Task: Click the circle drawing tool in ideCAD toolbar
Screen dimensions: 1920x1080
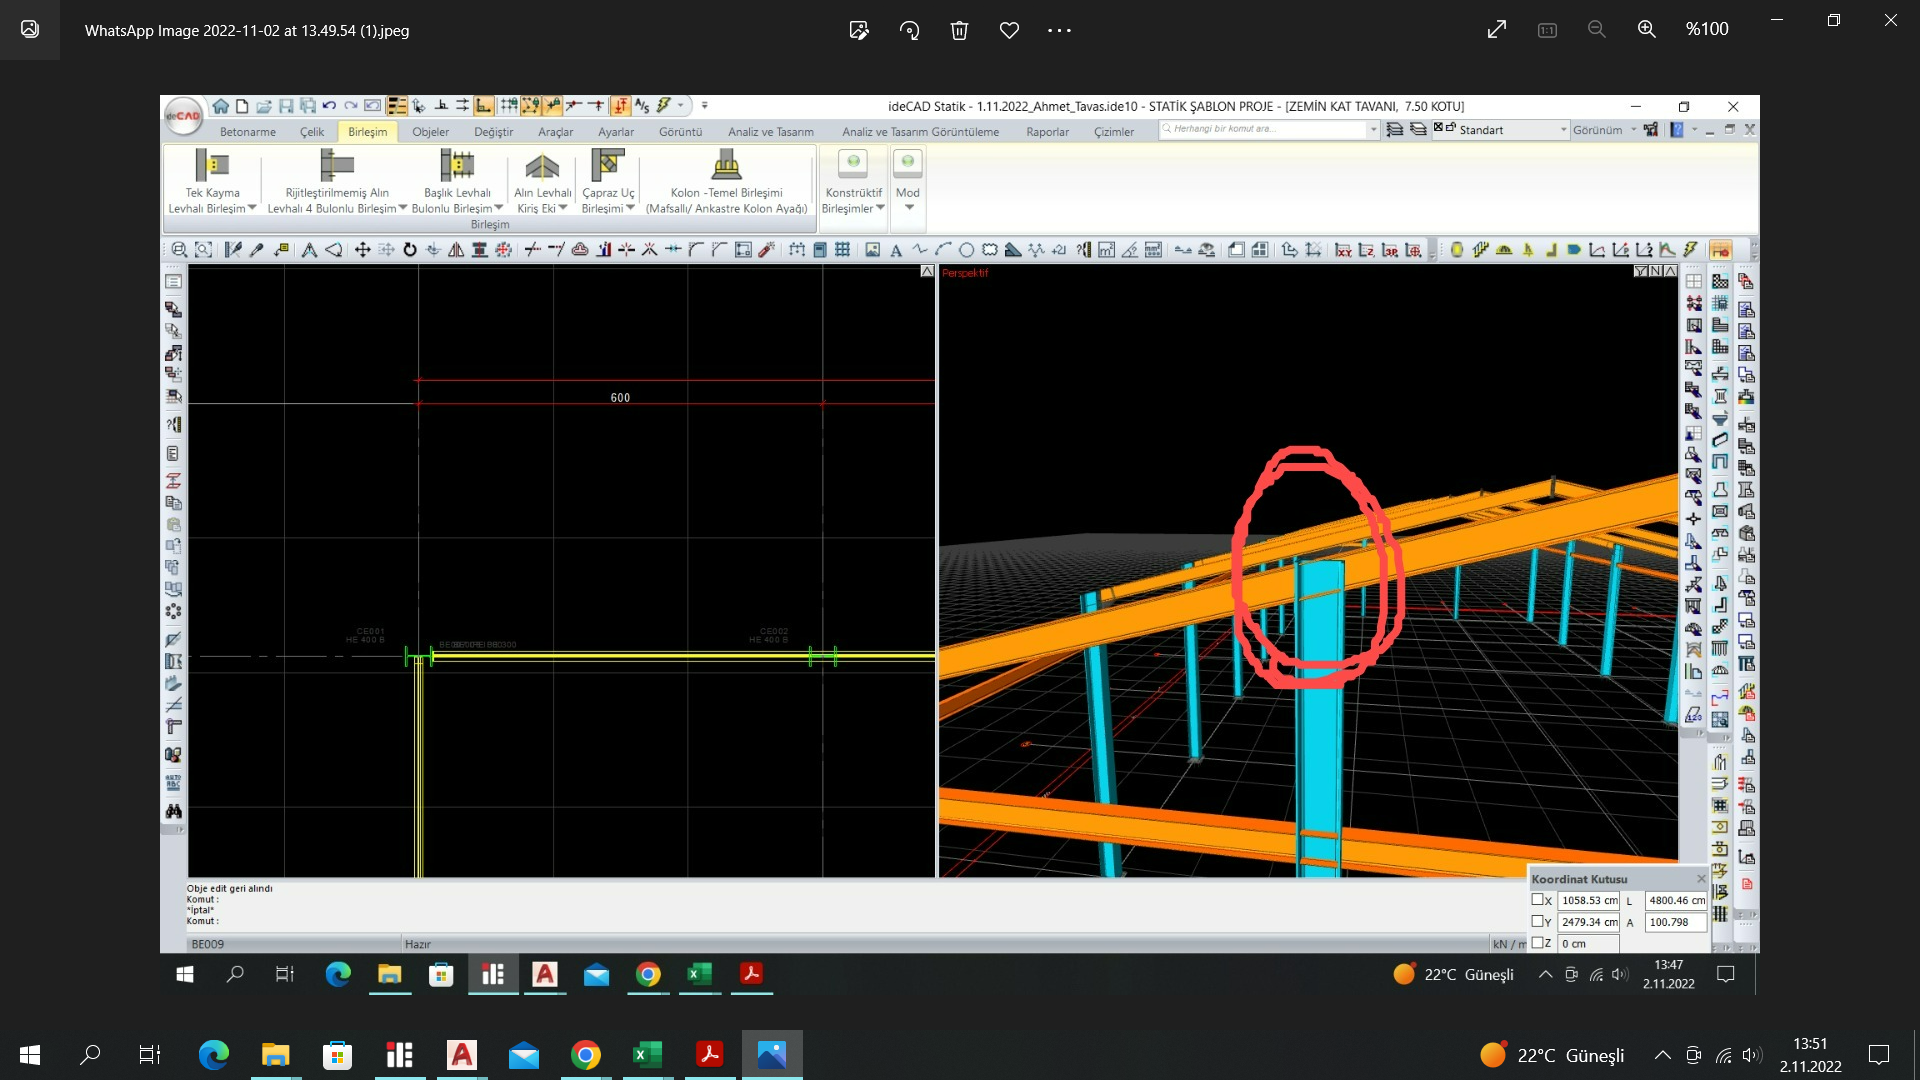Action: tap(966, 250)
